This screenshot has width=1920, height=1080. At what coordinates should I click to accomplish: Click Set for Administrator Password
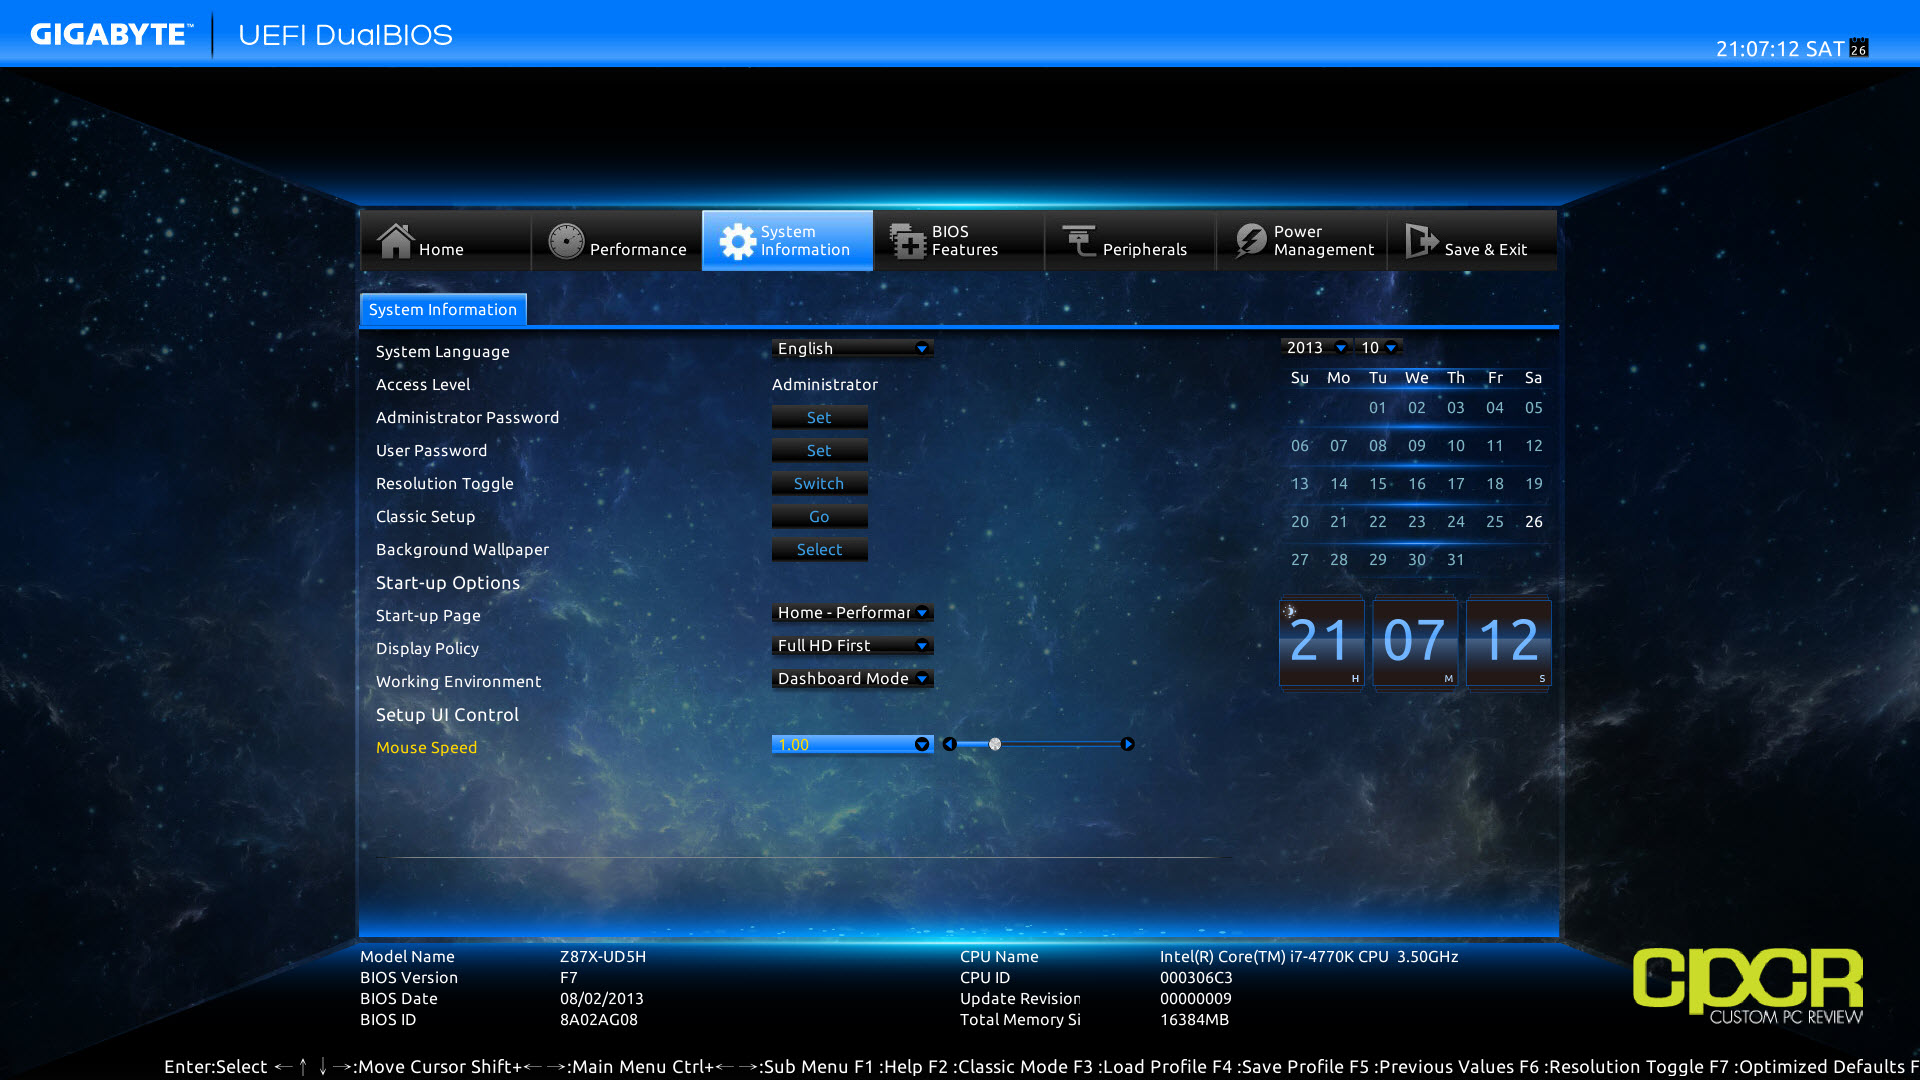819,418
